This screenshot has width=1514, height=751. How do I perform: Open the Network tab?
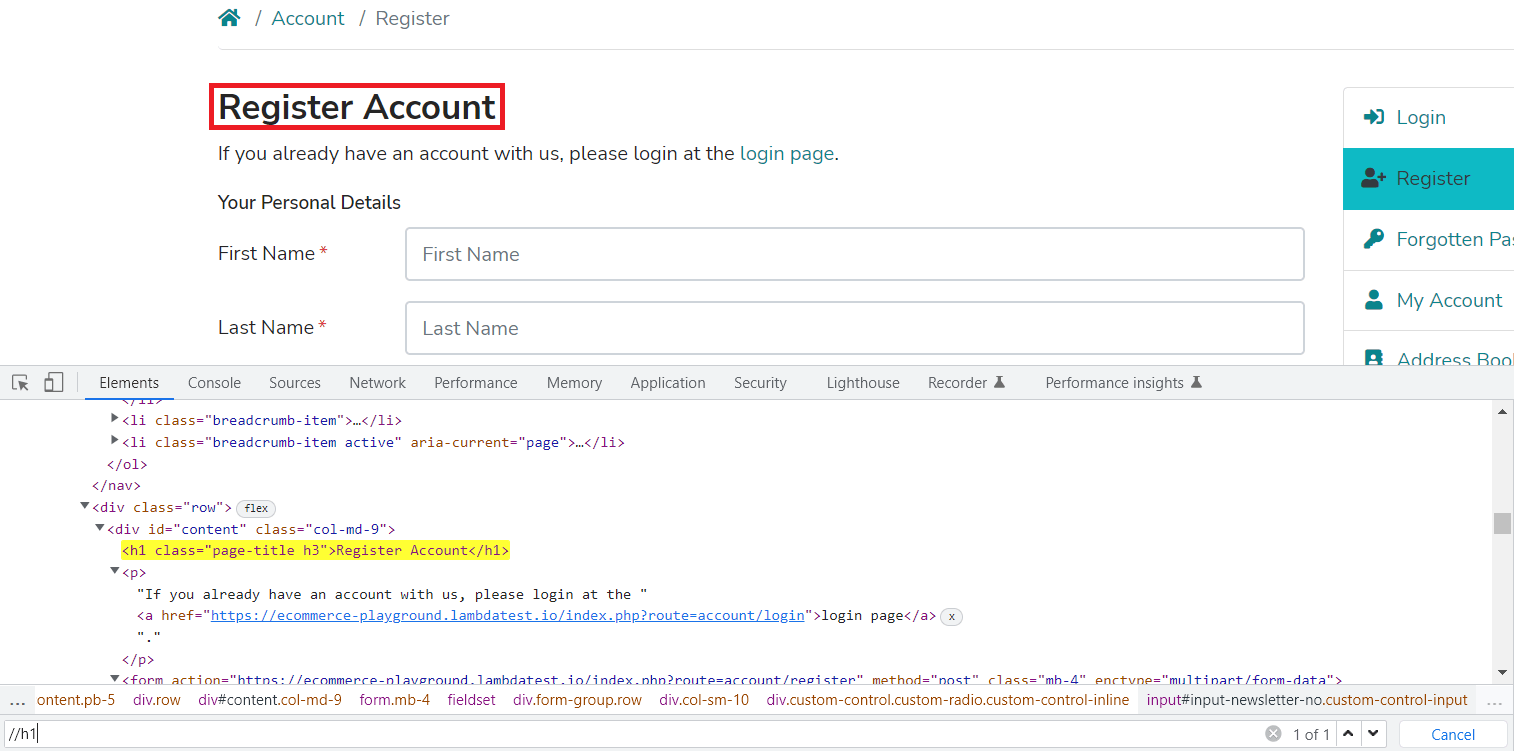pyautogui.click(x=377, y=383)
